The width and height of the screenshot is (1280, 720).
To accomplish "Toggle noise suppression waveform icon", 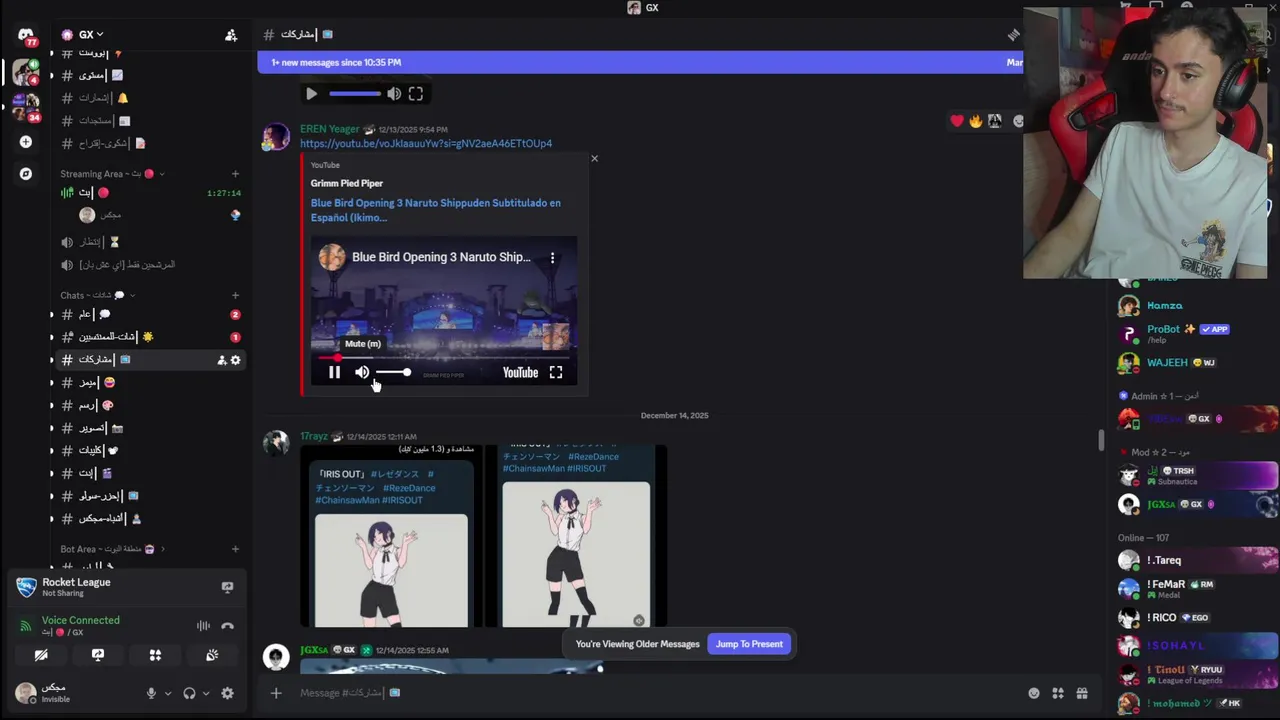I will [203, 626].
